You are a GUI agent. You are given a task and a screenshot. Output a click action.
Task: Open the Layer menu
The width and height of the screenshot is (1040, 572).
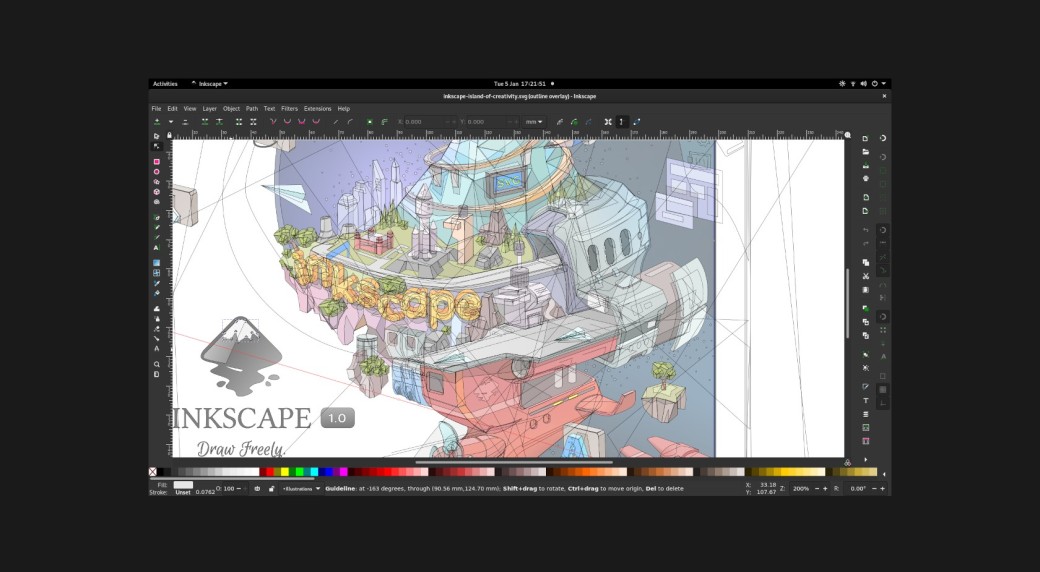210,109
